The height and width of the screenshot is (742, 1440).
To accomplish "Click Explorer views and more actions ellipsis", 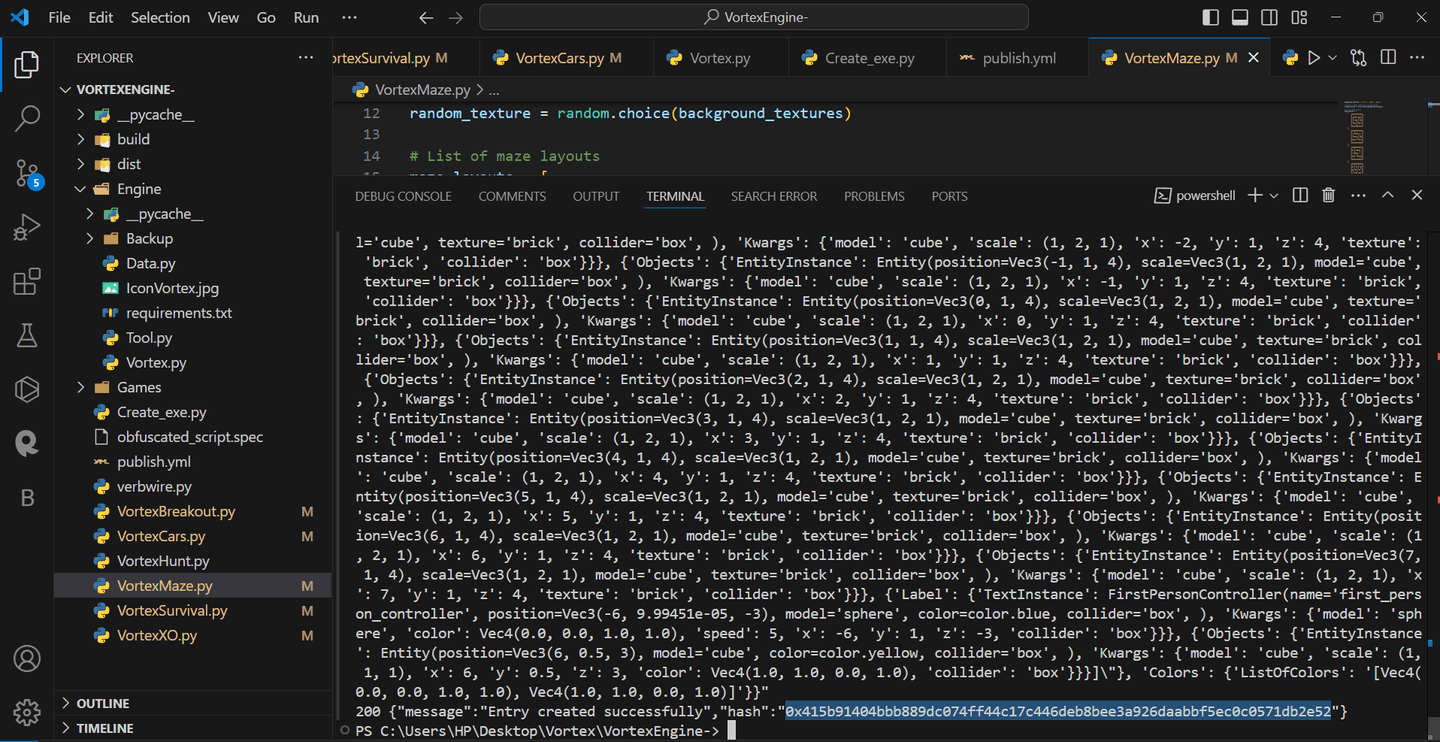I will tap(306, 58).
